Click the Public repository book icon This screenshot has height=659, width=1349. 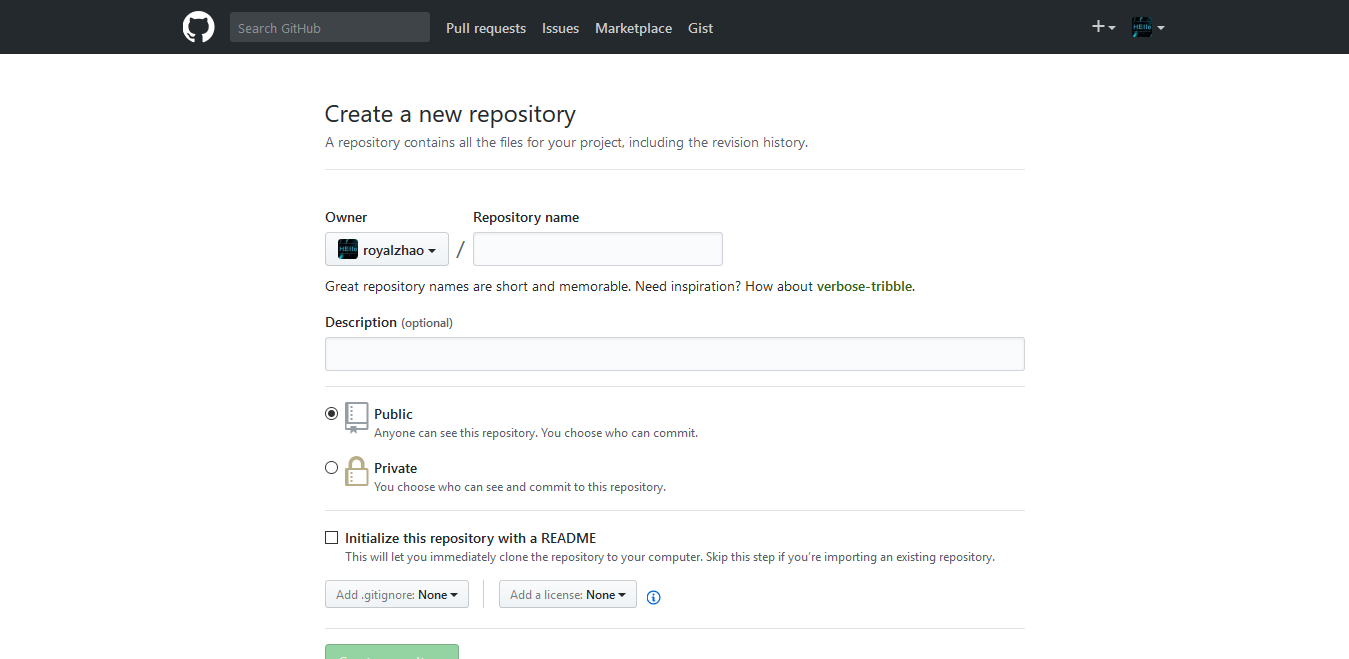pyautogui.click(x=357, y=417)
